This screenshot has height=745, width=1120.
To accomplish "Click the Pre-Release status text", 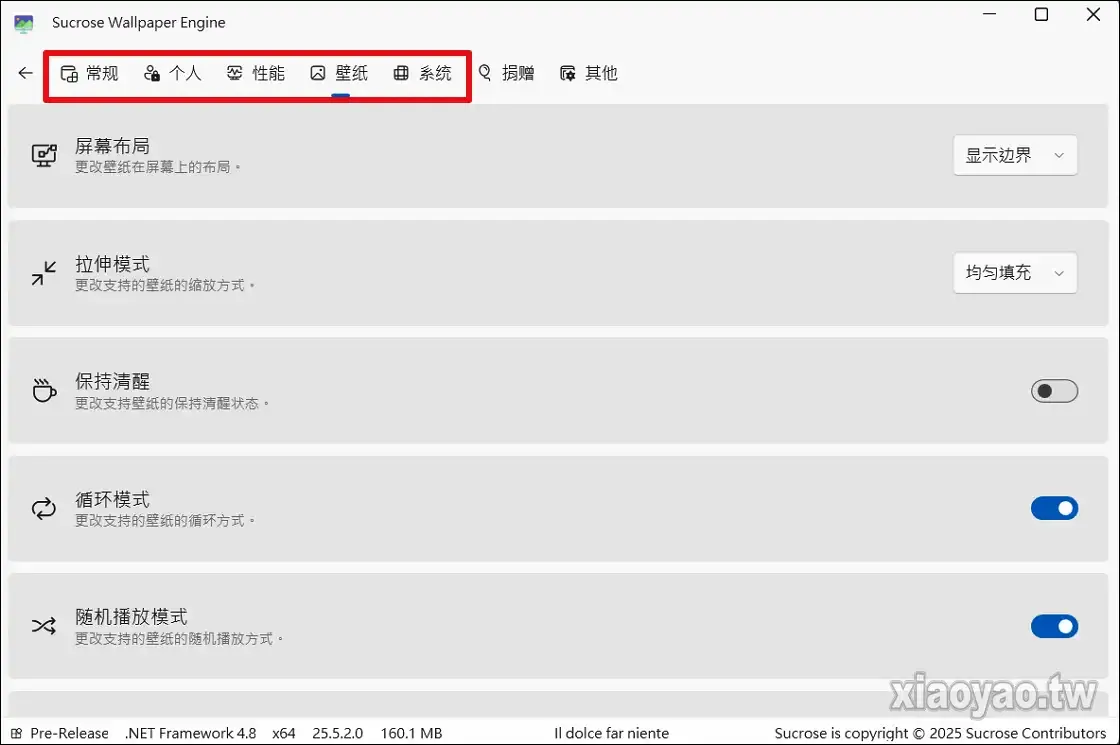I will [69, 734].
